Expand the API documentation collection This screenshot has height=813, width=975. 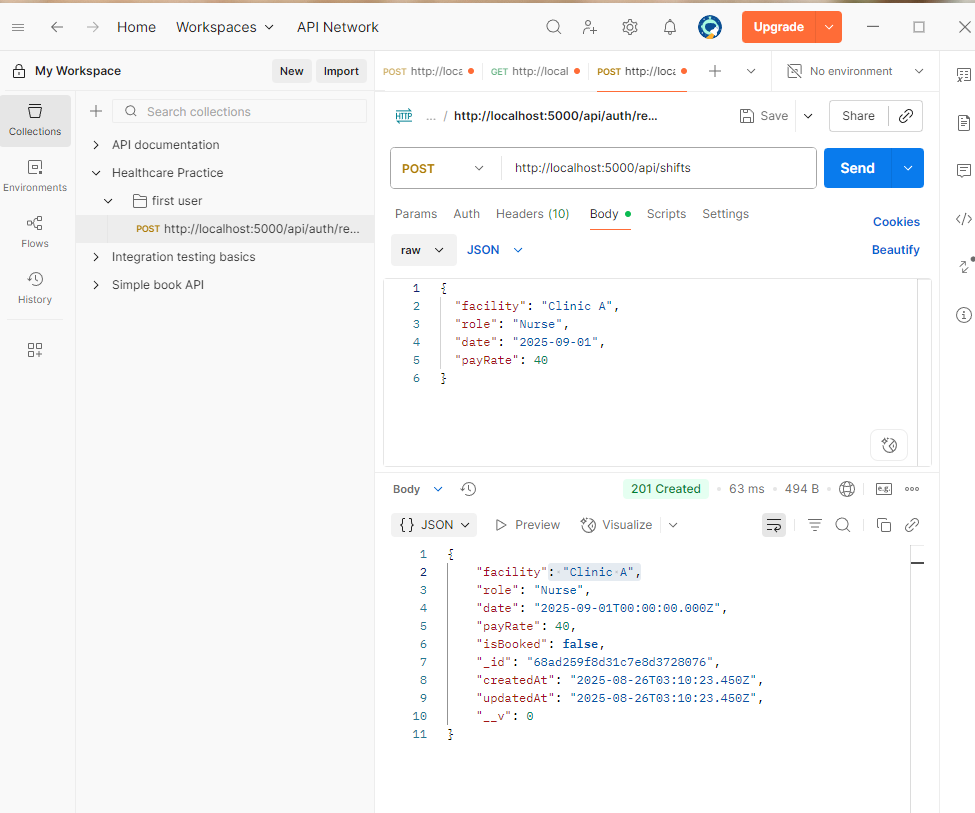pyautogui.click(x=96, y=145)
